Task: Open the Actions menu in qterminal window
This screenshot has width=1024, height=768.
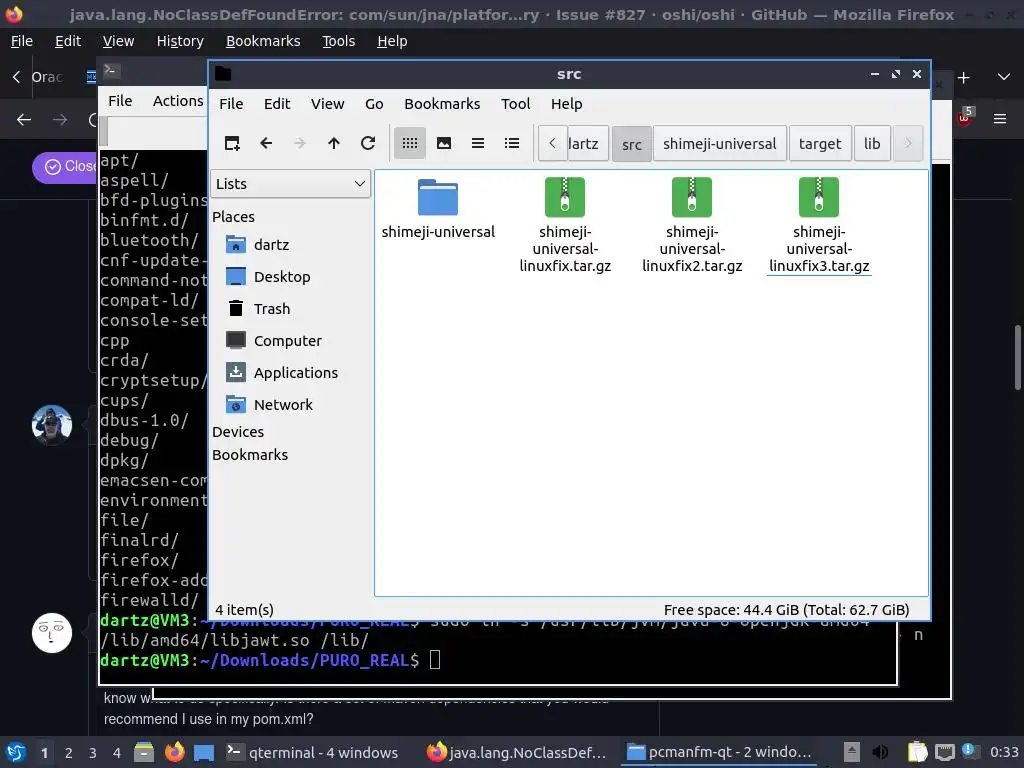Action: pyautogui.click(x=178, y=101)
